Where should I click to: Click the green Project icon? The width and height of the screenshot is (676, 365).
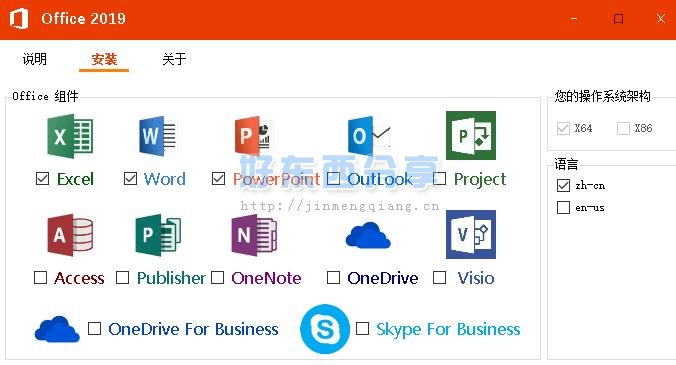471,135
